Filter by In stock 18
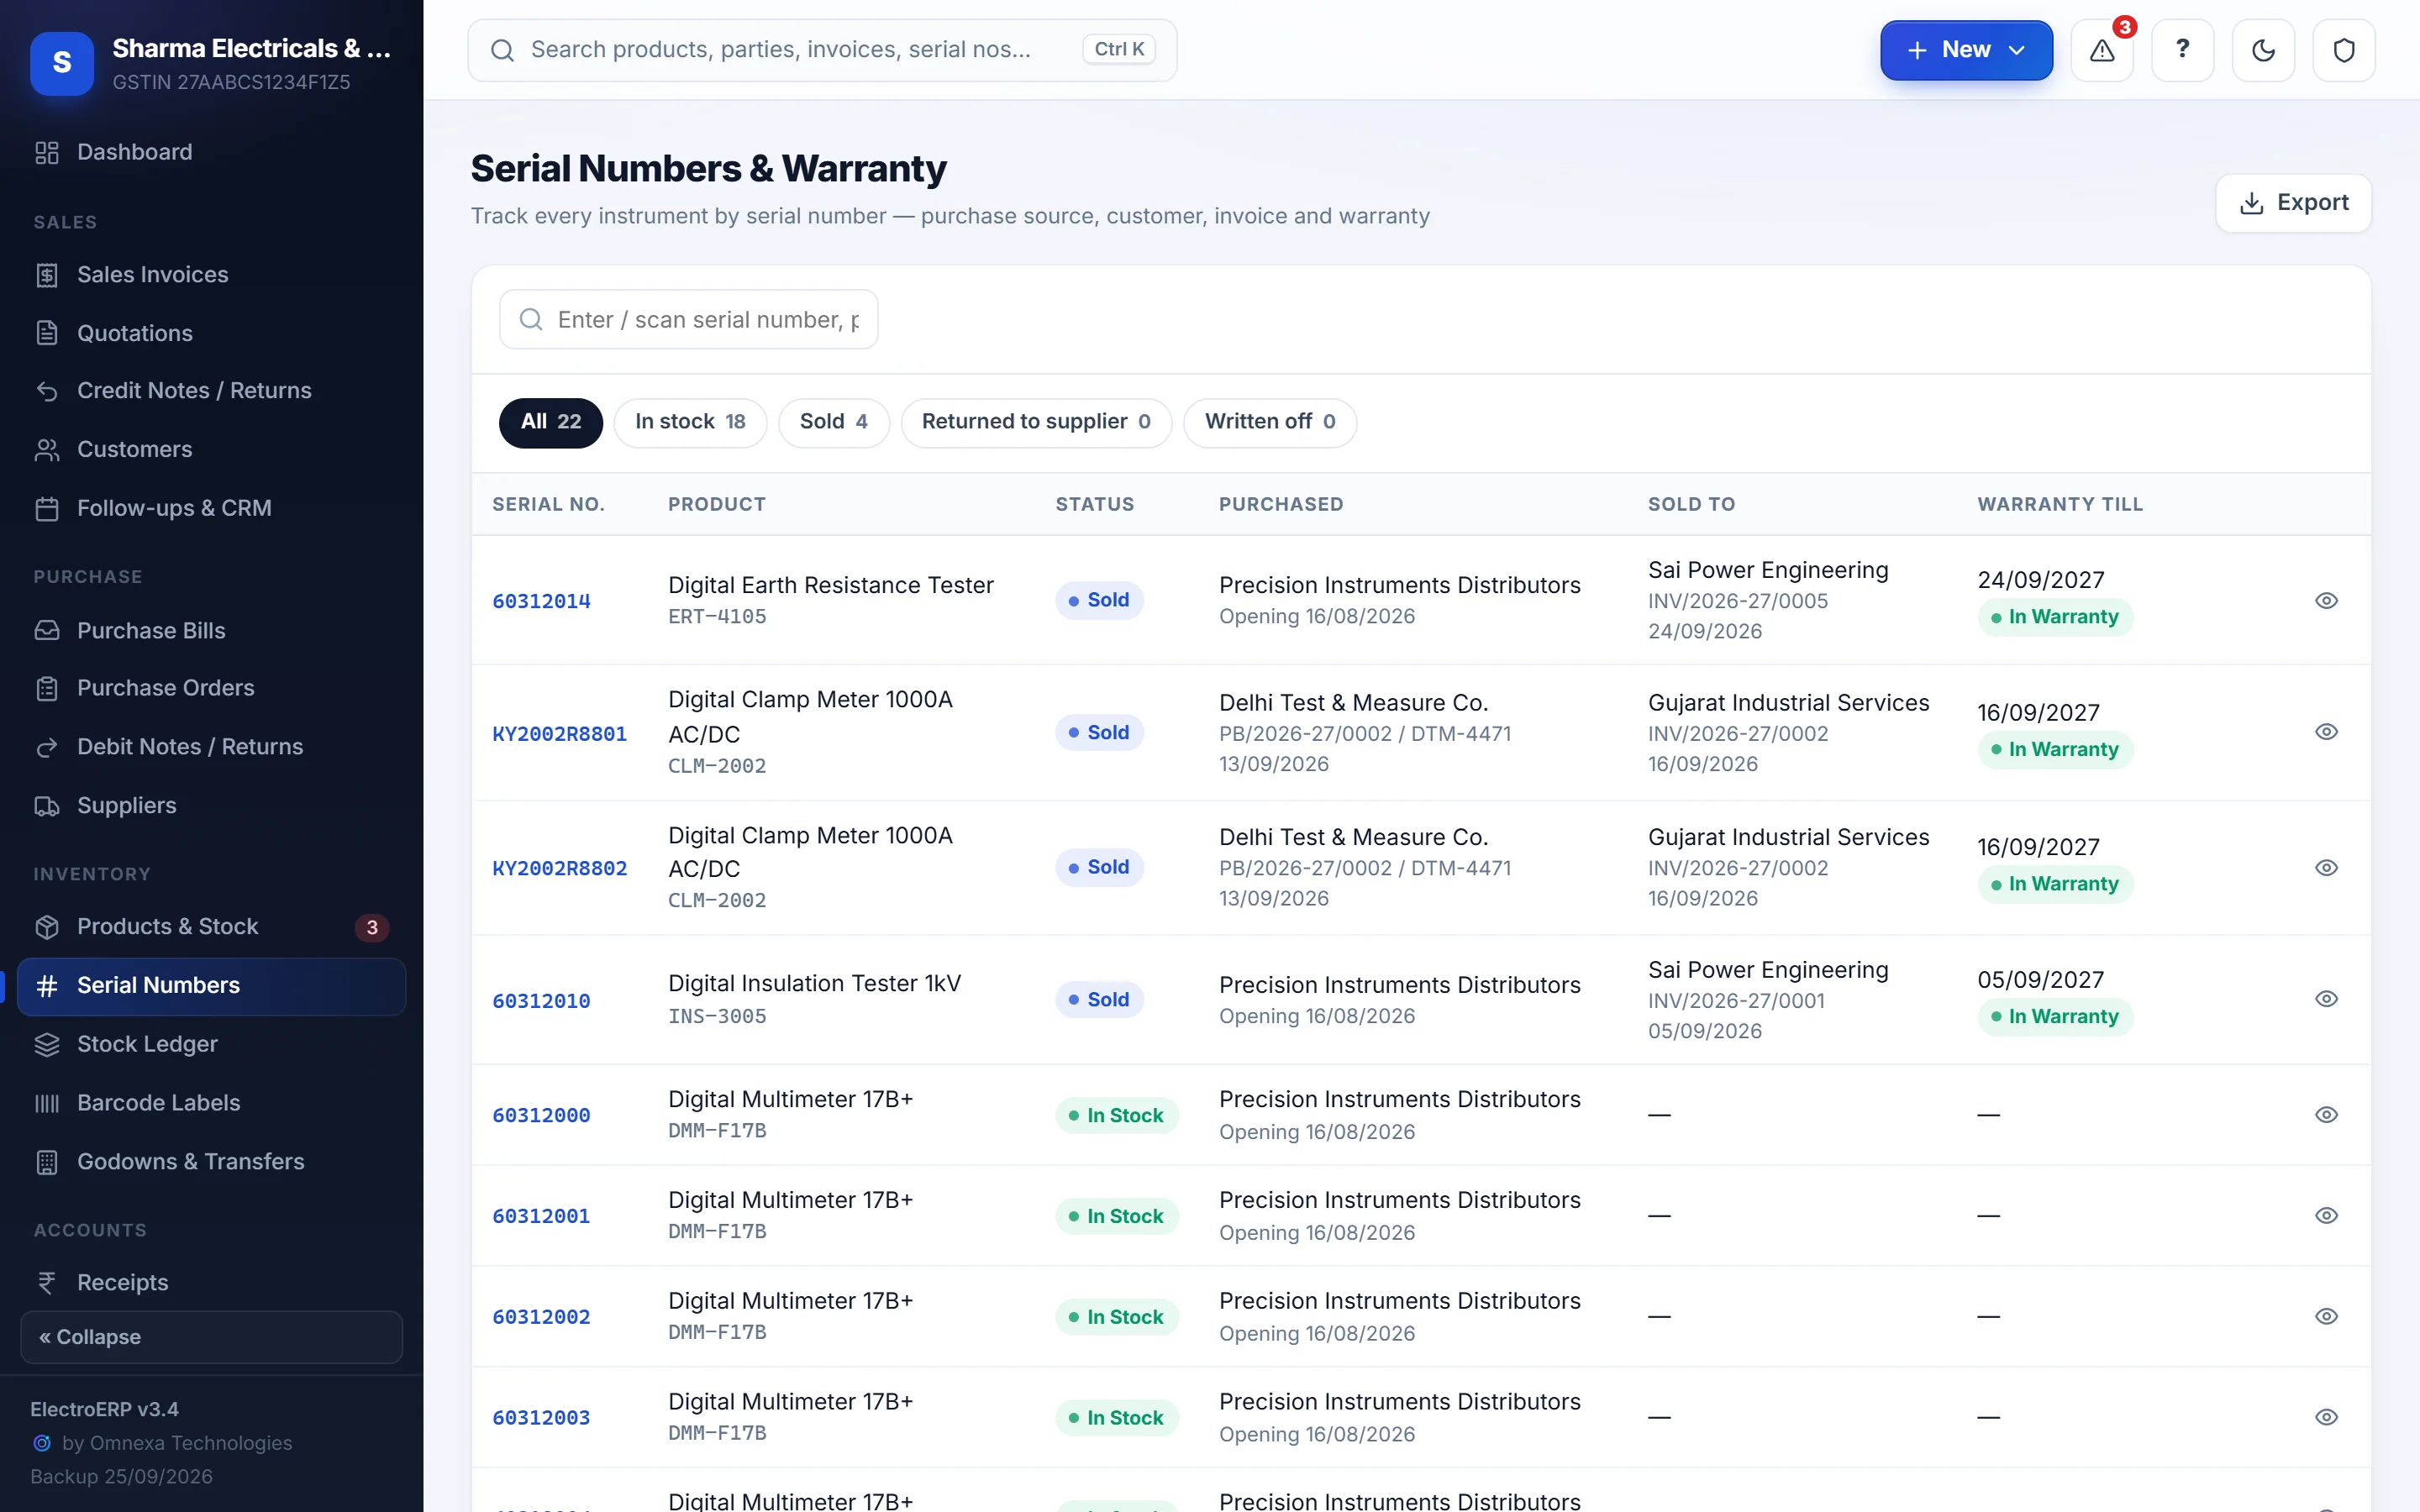2420x1512 pixels. (x=690, y=422)
